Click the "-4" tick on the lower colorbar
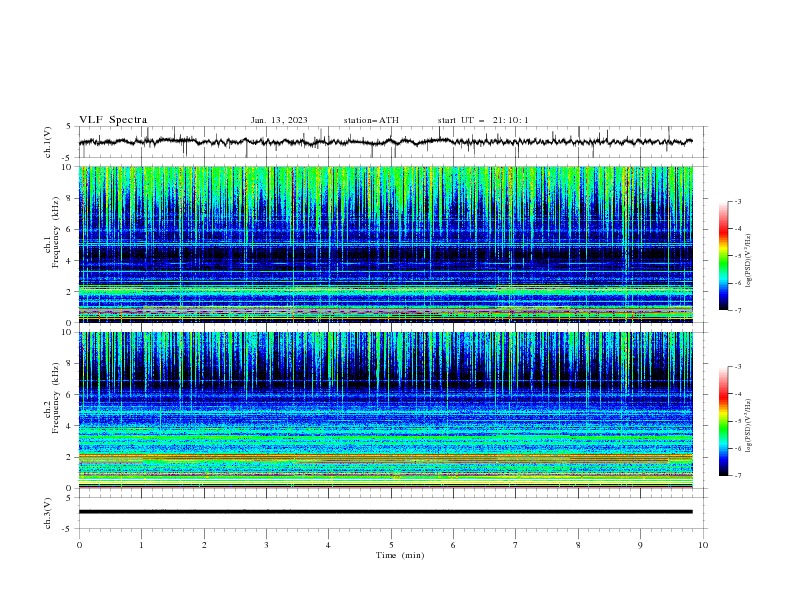 [x=738, y=394]
